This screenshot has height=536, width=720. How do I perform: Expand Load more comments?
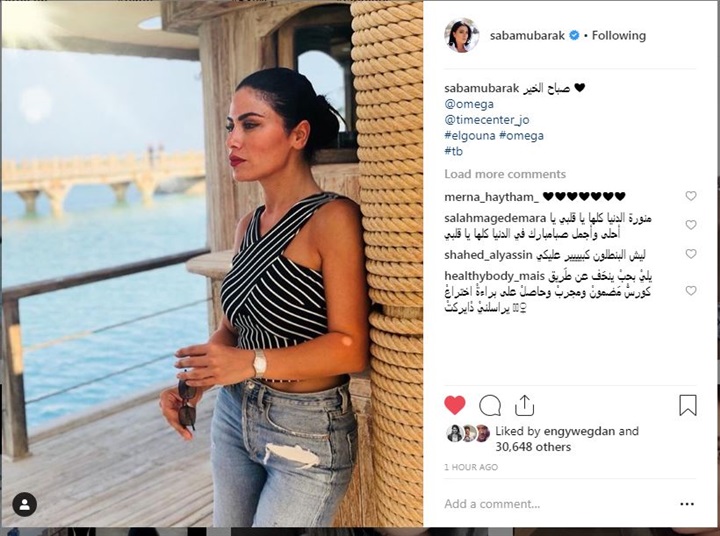pyautogui.click(x=505, y=174)
